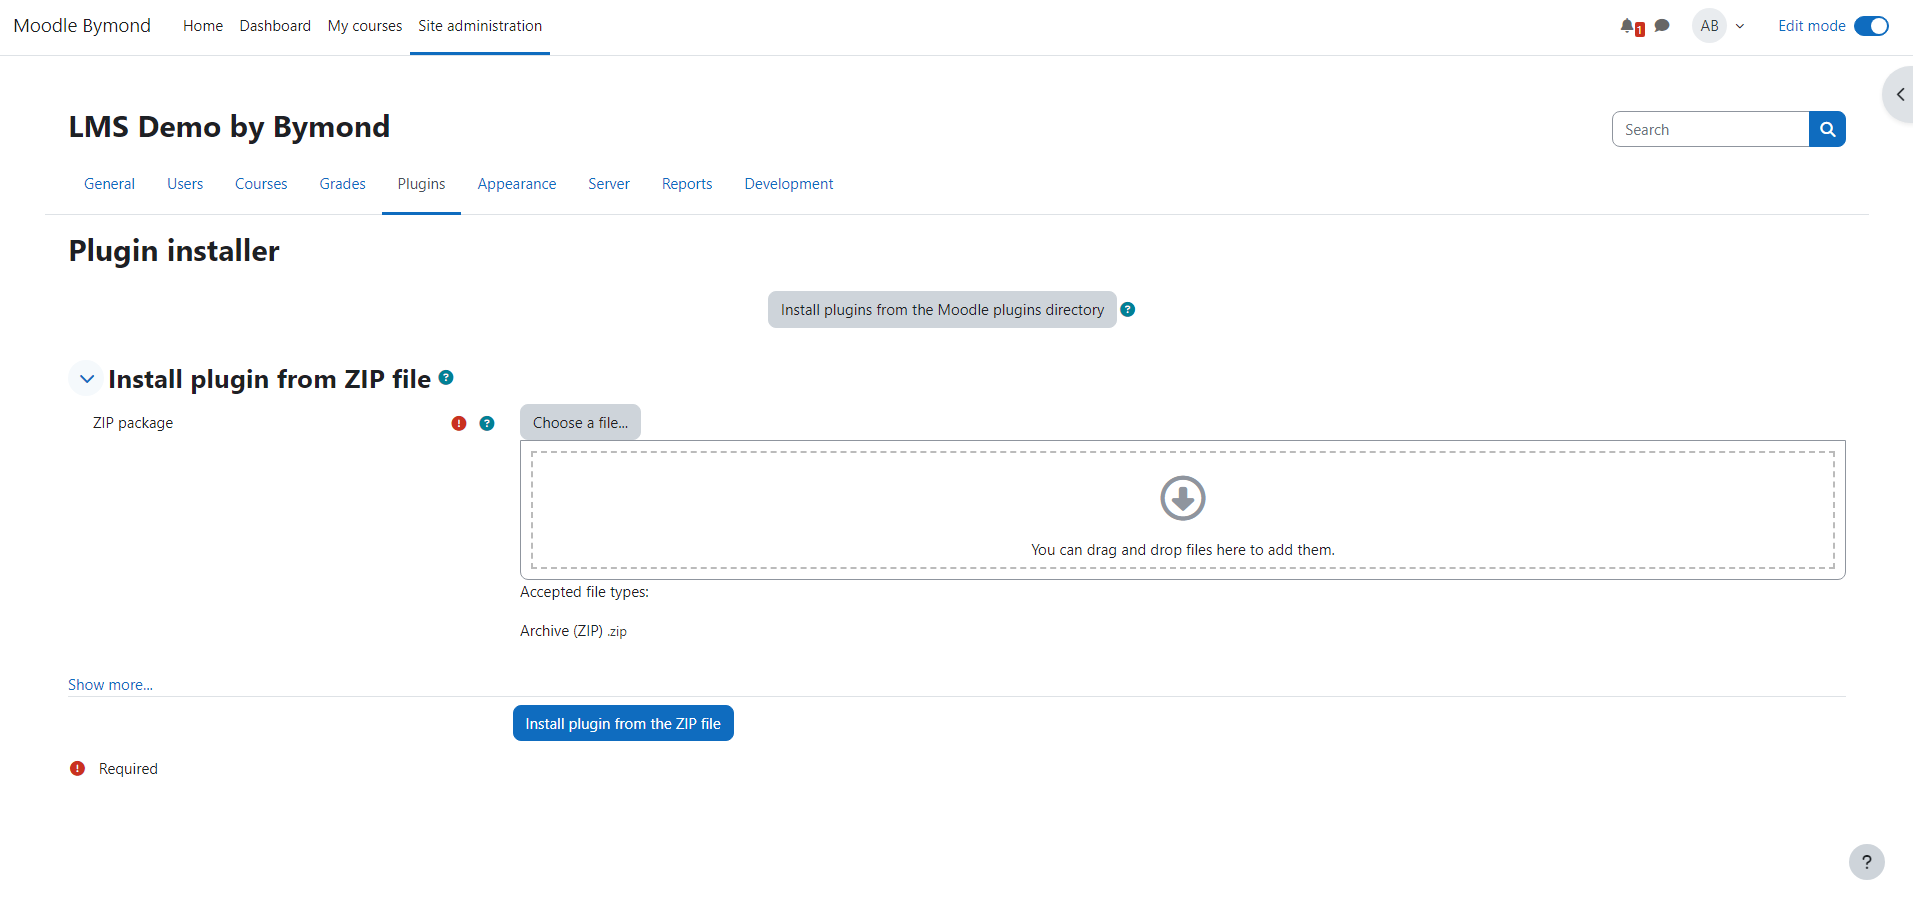Image resolution: width=1913 pixels, height=910 pixels.
Task: Click the Edit mode label text
Action: tap(1811, 26)
